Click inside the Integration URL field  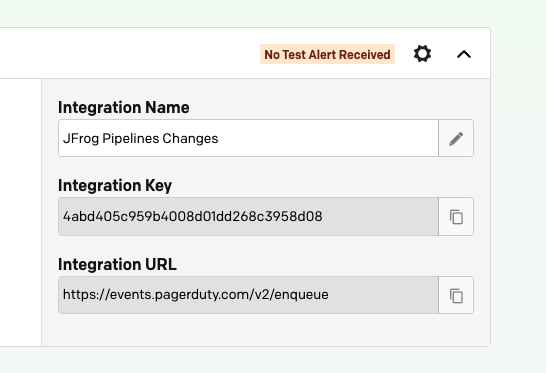[248, 295]
